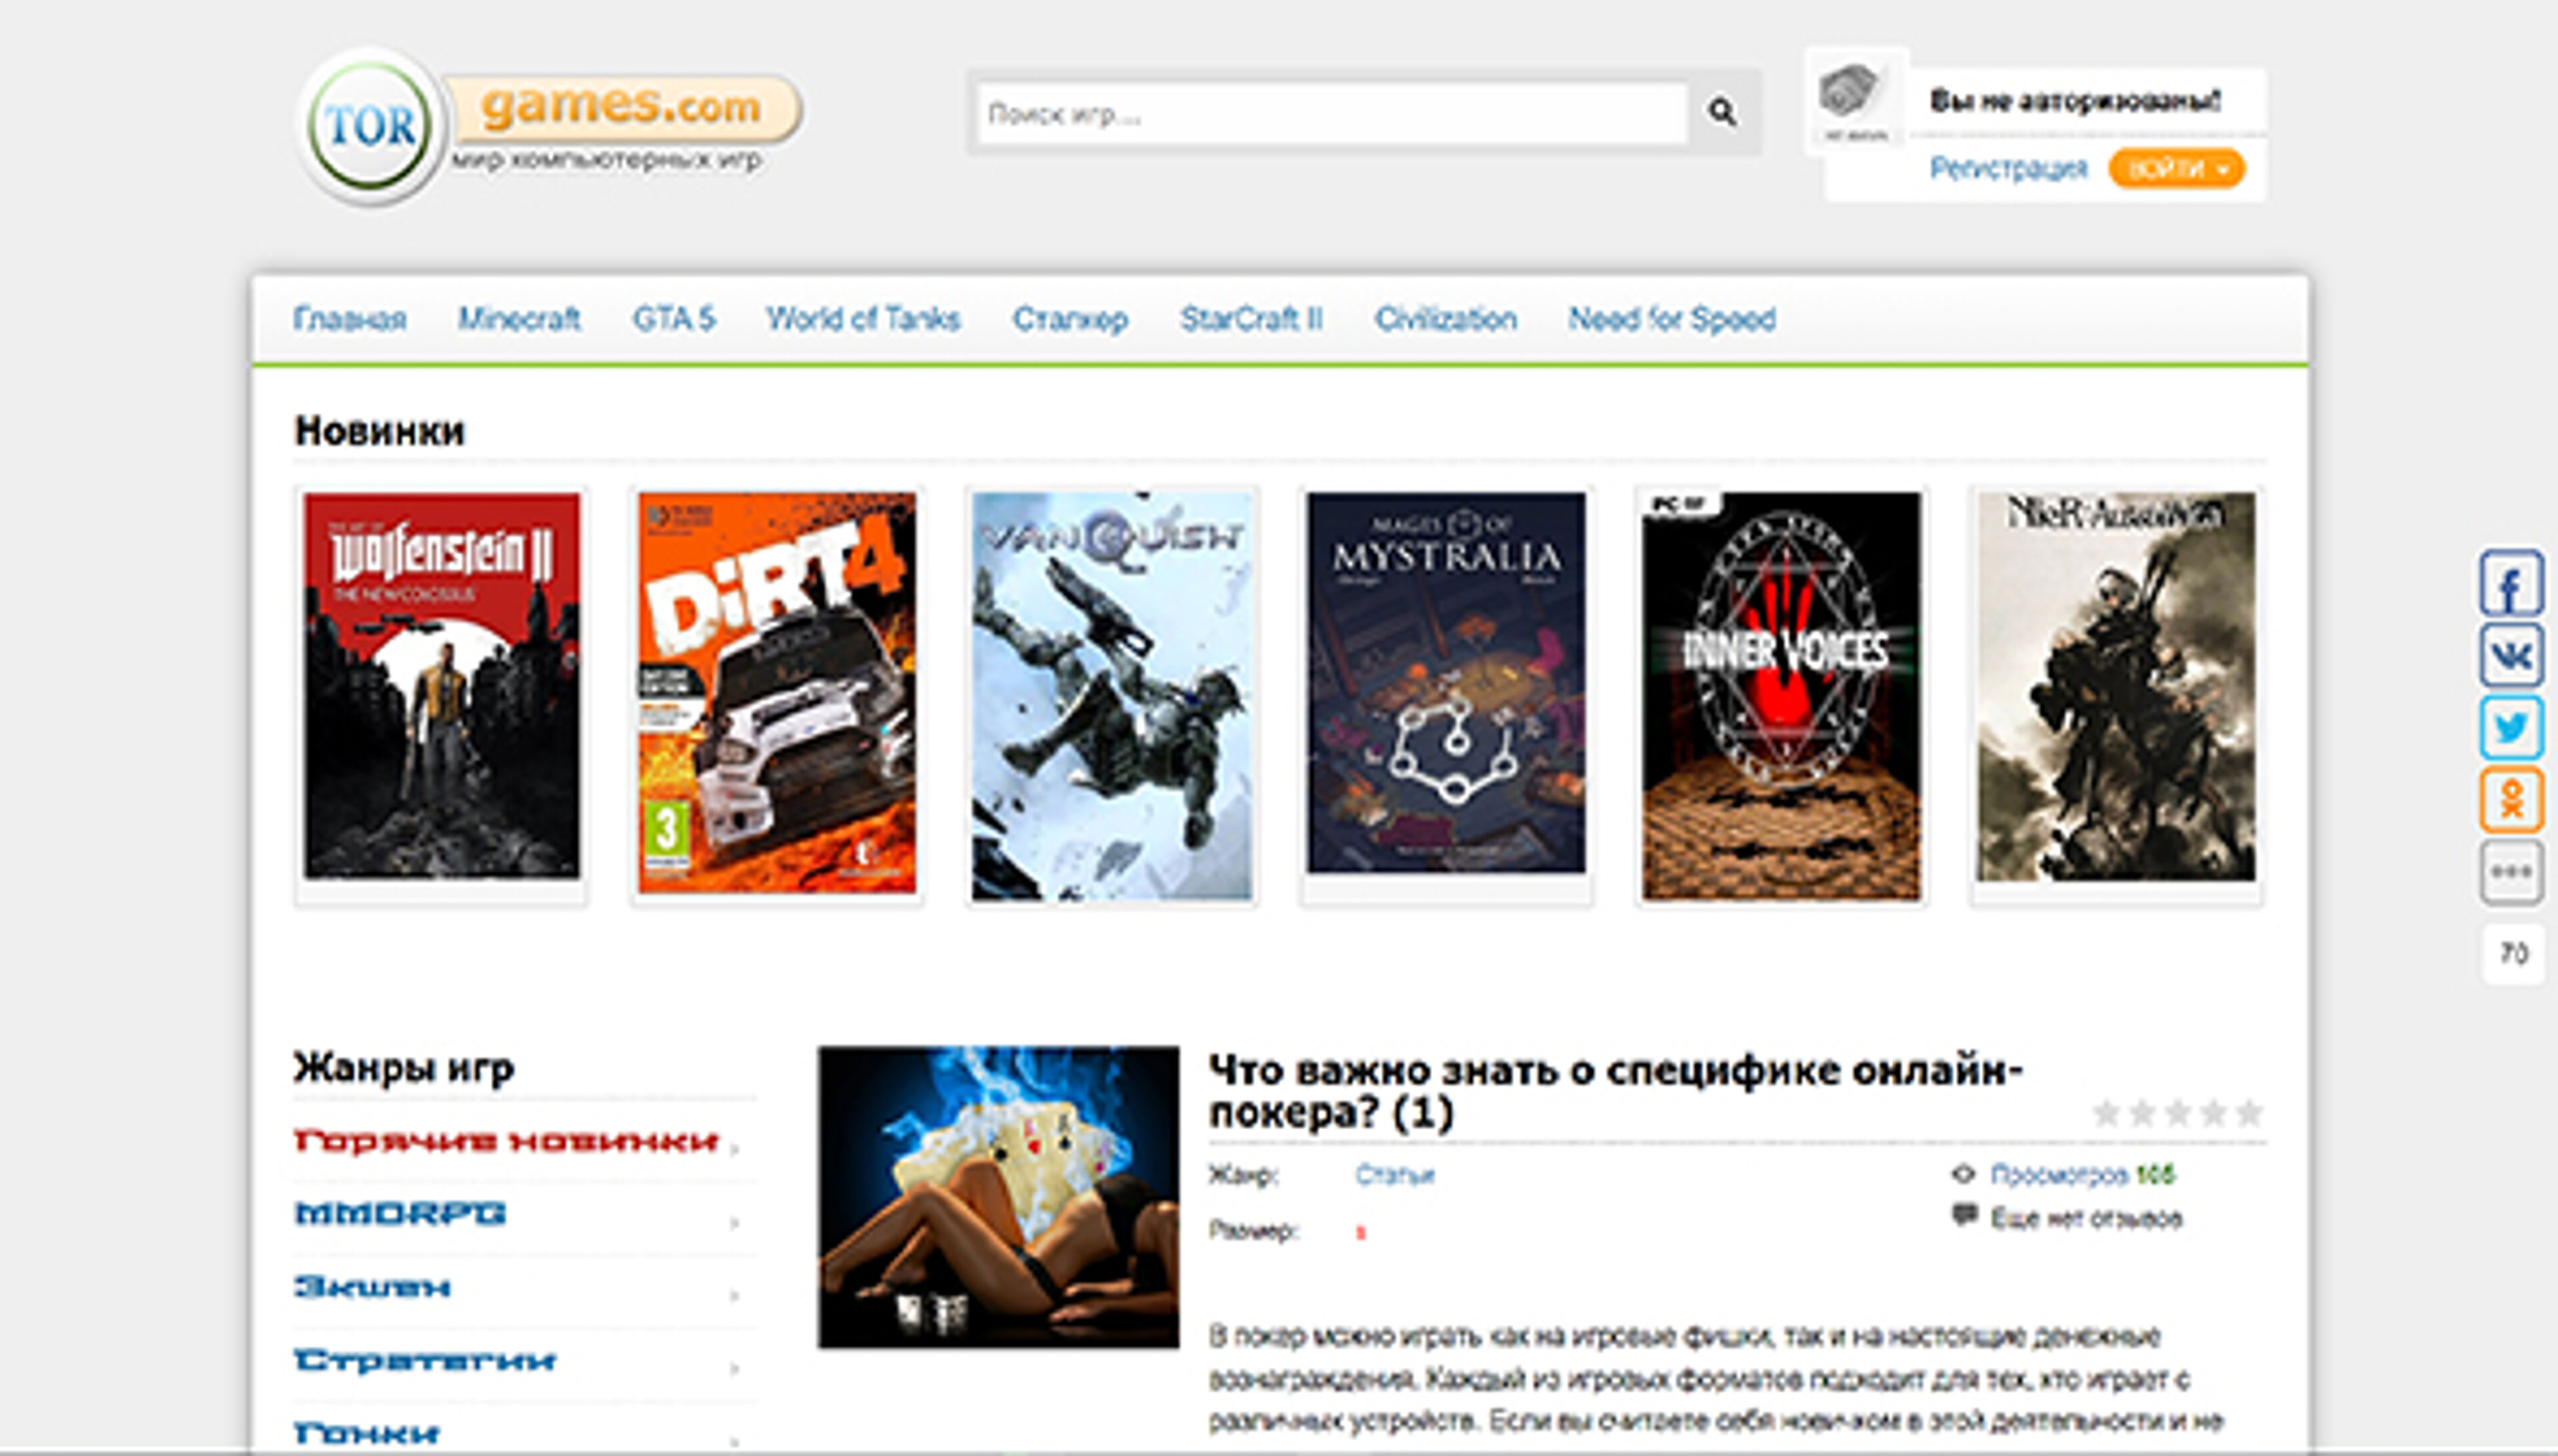The image size is (2558, 1456).
Task: Expand the Горячие новинки category
Action: pos(505,1142)
